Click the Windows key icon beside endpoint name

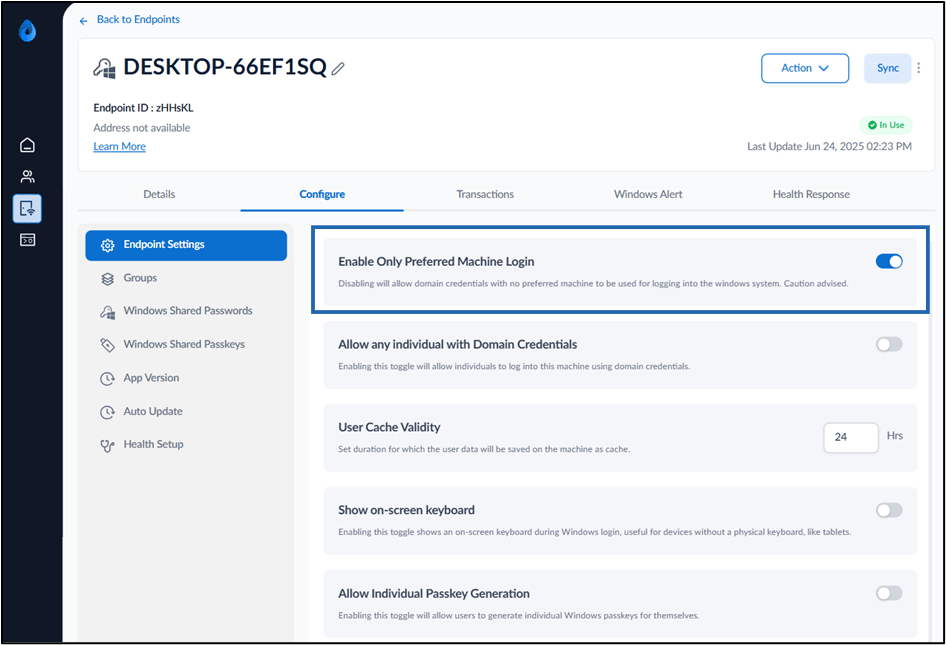click(x=104, y=68)
